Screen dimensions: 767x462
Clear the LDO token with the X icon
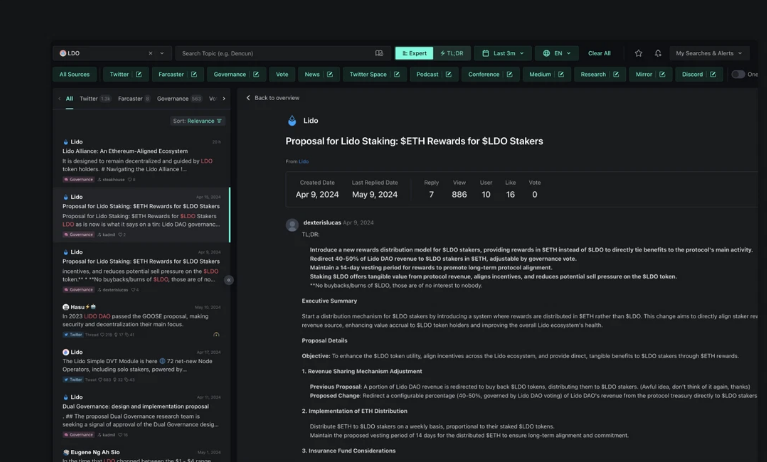[150, 53]
